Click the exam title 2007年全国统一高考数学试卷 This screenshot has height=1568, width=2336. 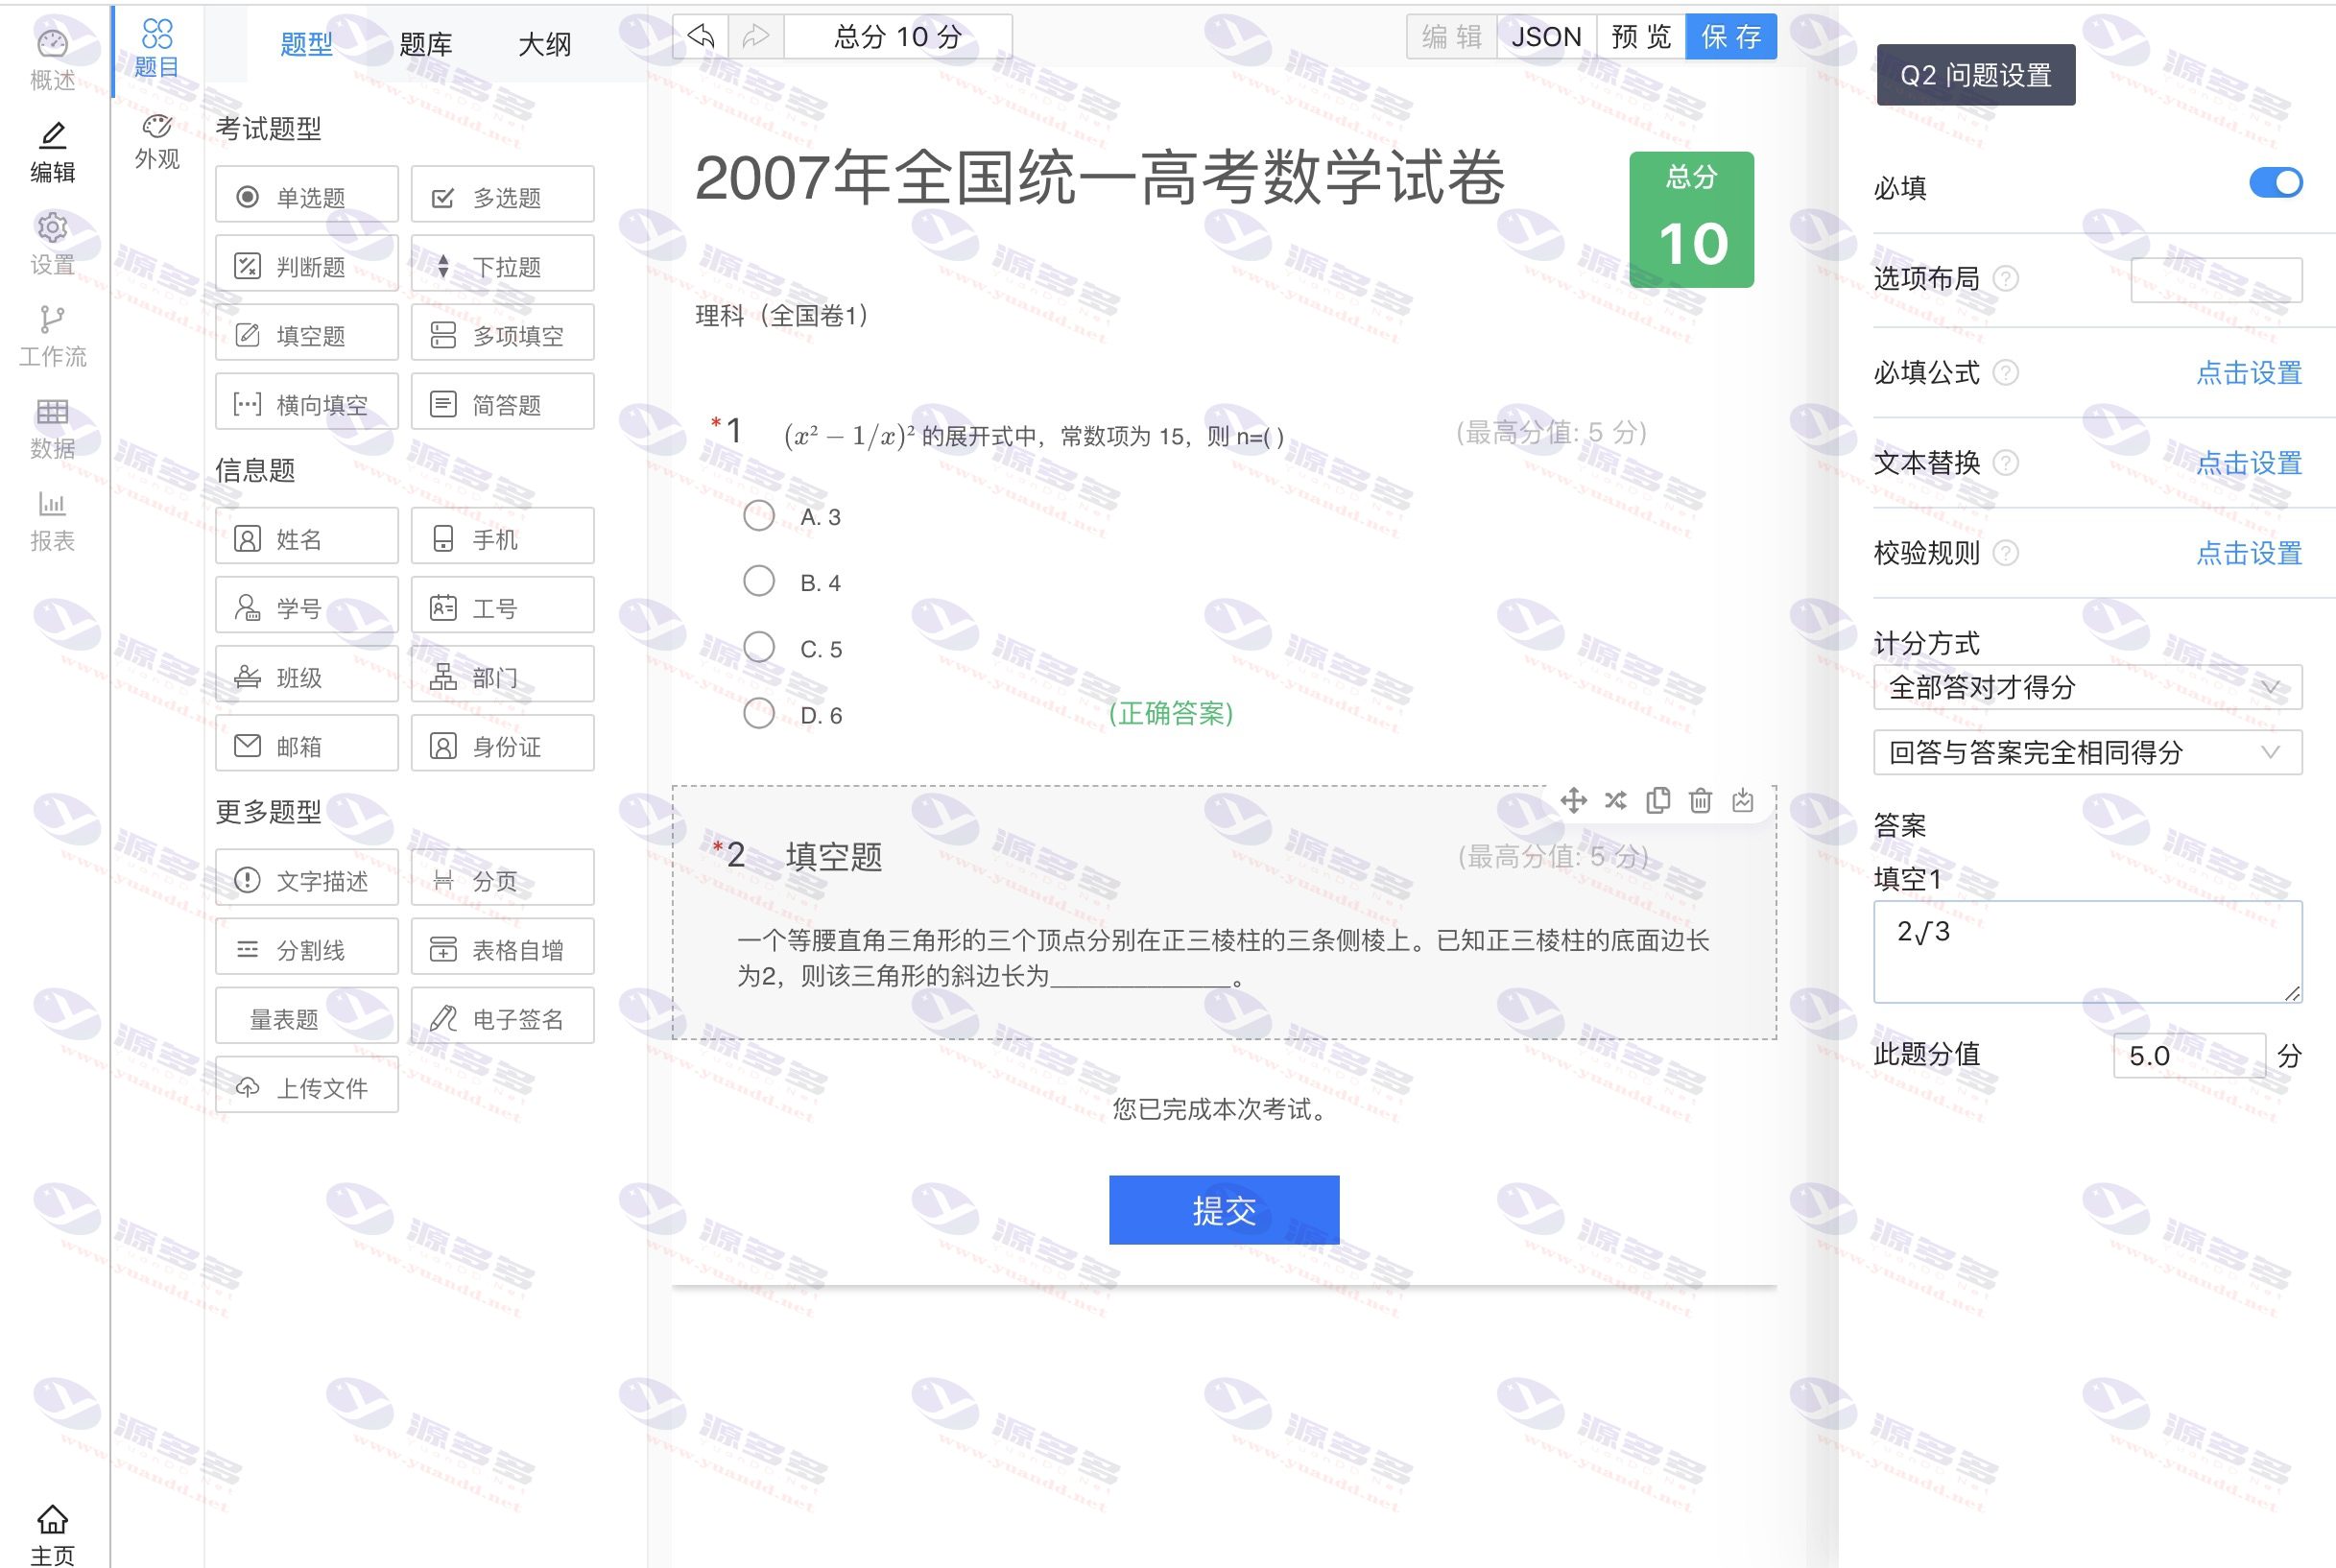[1100, 178]
